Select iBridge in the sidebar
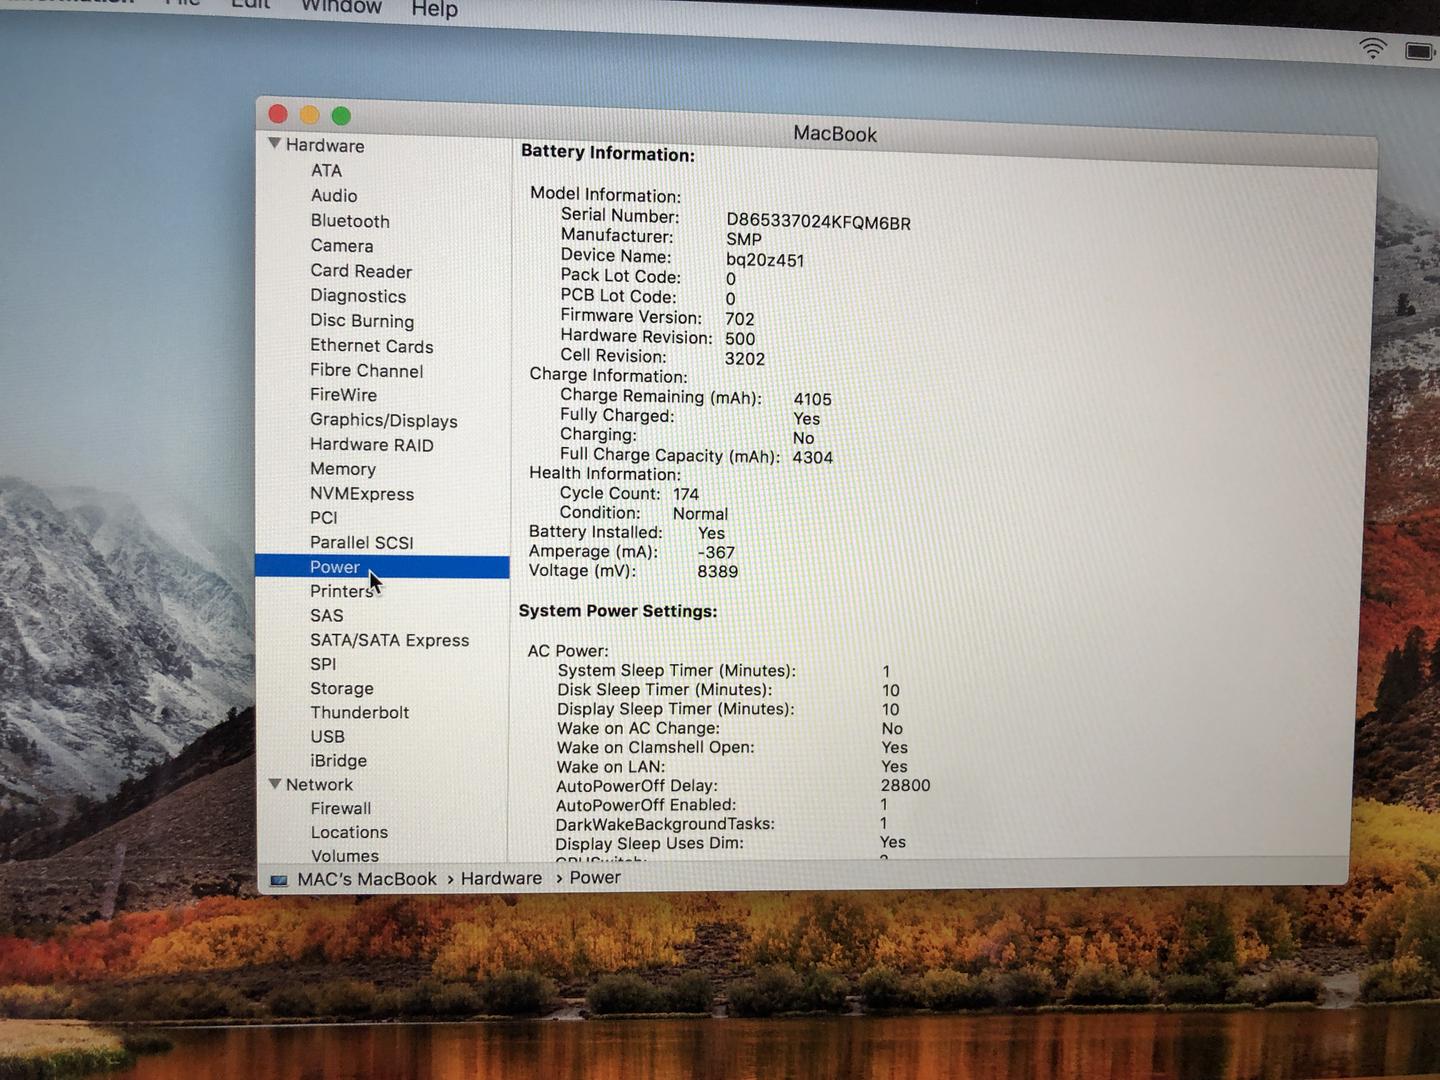1440x1080 pixels. point(339,761)
